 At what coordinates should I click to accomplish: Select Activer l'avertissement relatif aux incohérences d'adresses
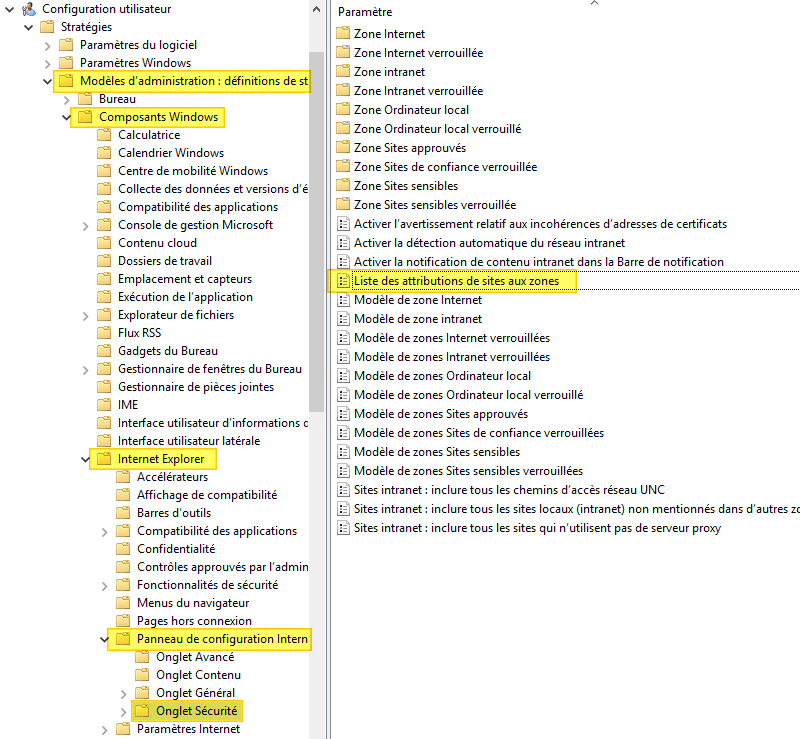pos(540,224)
